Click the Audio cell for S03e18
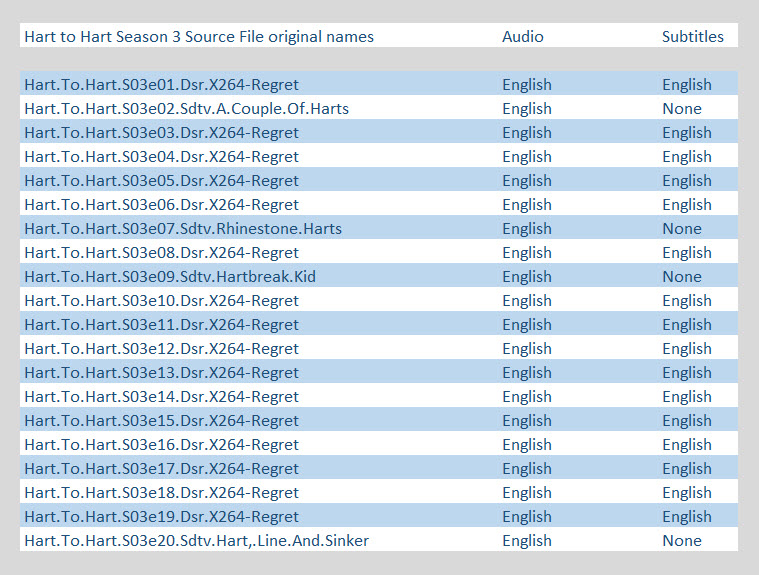 527,493
